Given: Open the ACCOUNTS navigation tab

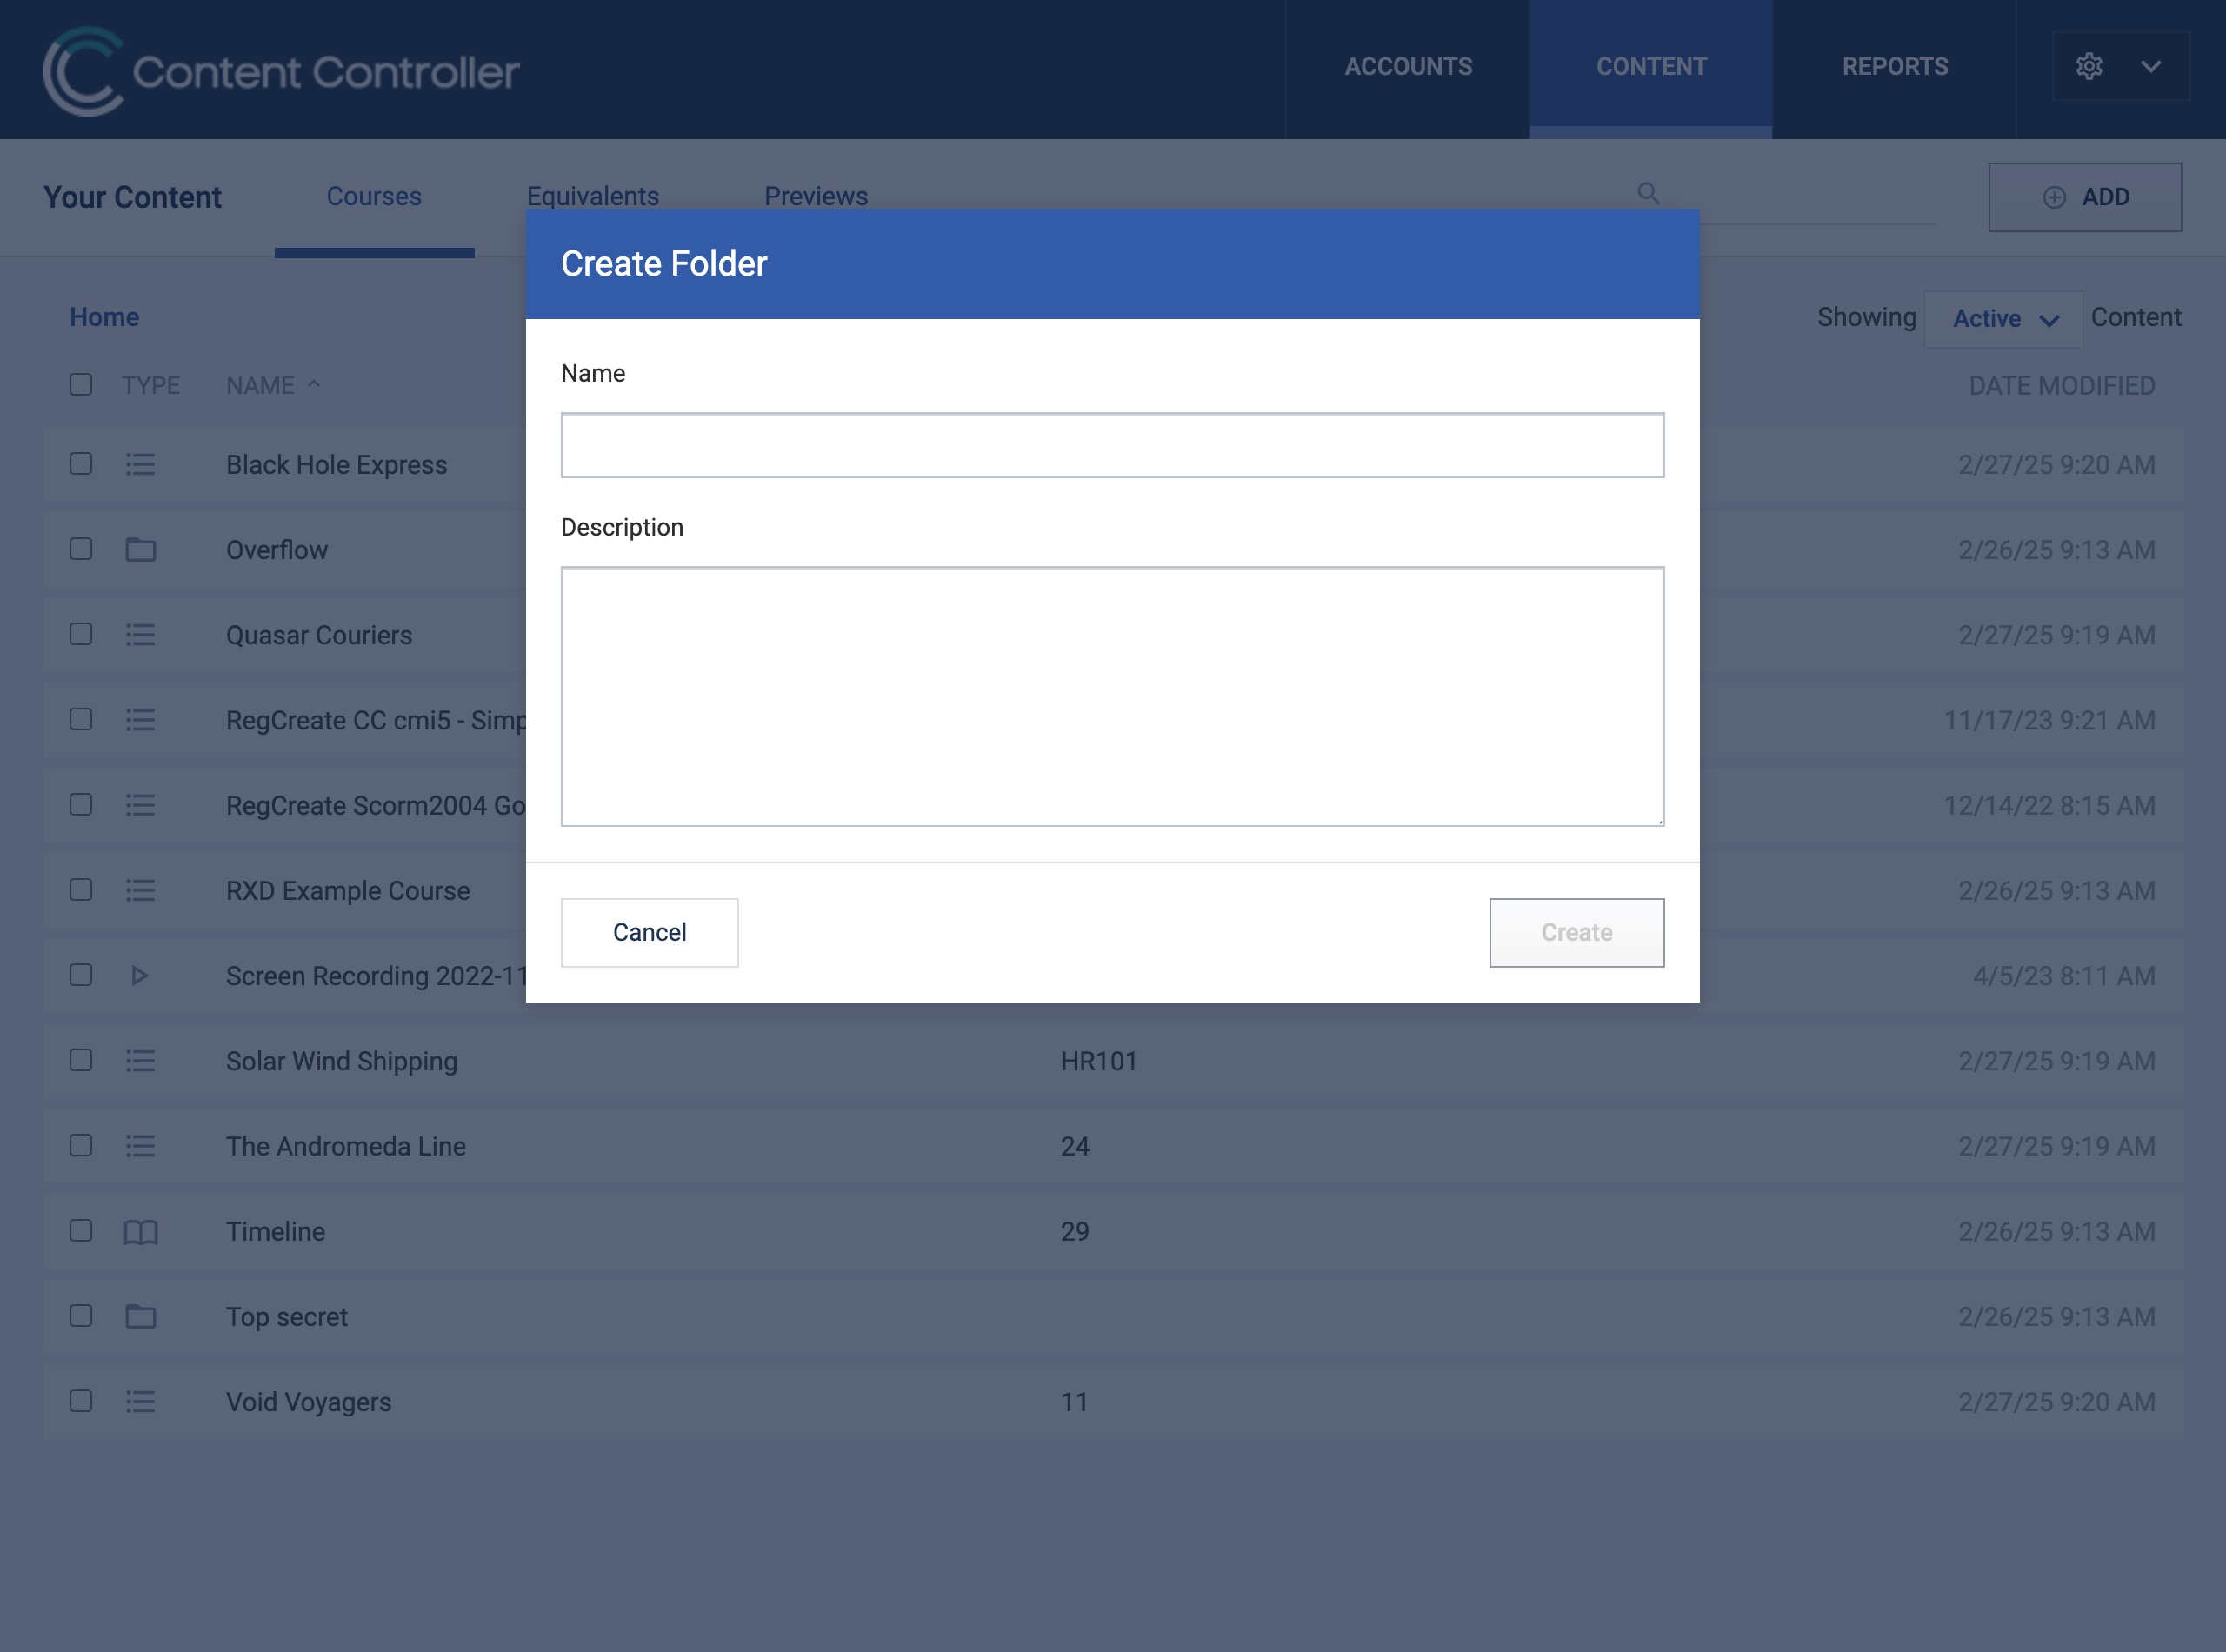Looking at the screenshot, I should click(1407, 66).
